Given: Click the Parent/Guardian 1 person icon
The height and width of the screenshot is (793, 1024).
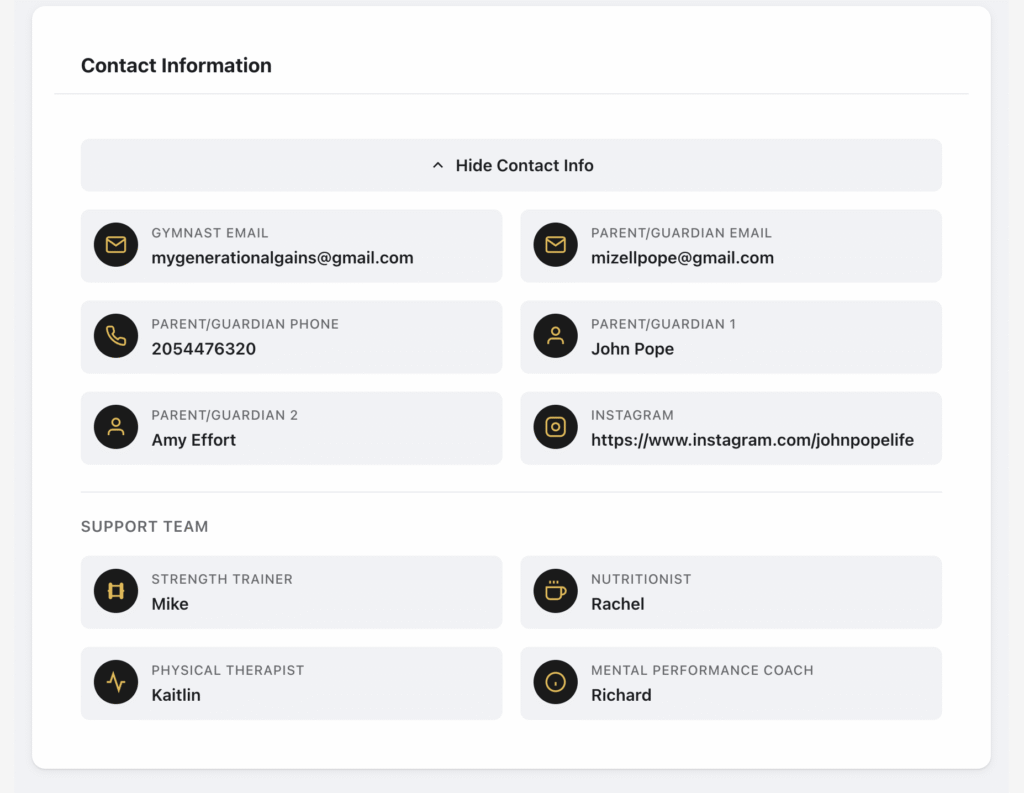Looking at the screenshot, I should (555, 336).
